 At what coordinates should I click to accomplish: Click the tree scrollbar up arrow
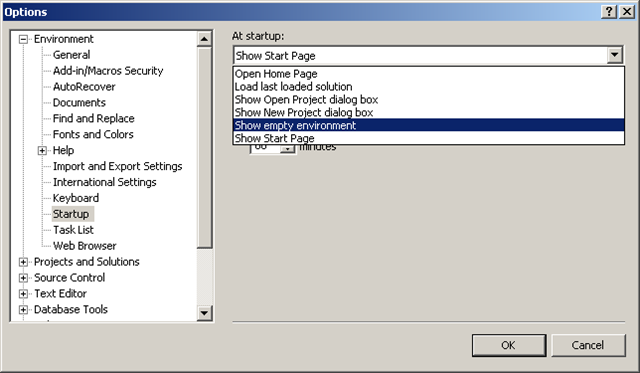coord(204,39)
